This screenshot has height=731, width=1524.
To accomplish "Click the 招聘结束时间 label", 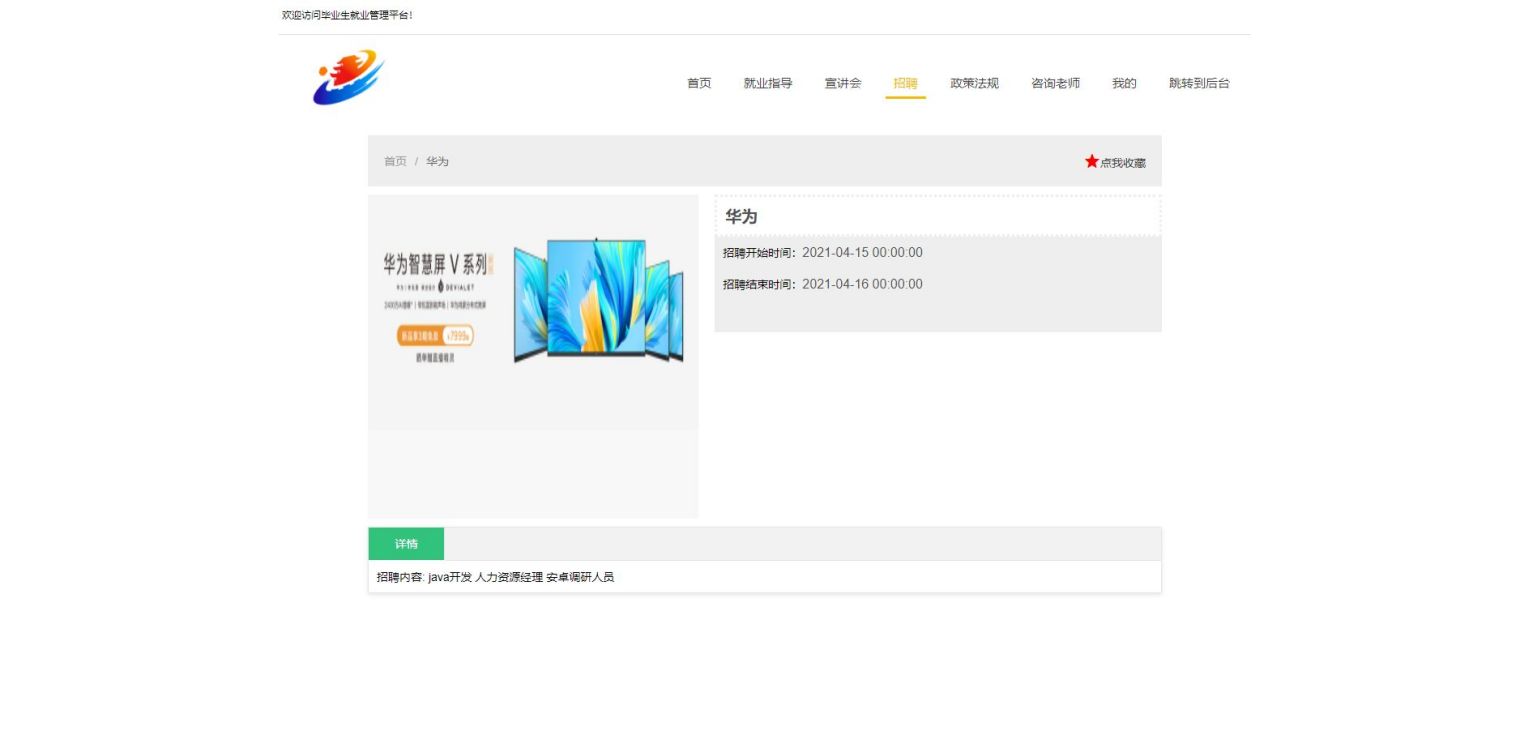I will [760, 285].
